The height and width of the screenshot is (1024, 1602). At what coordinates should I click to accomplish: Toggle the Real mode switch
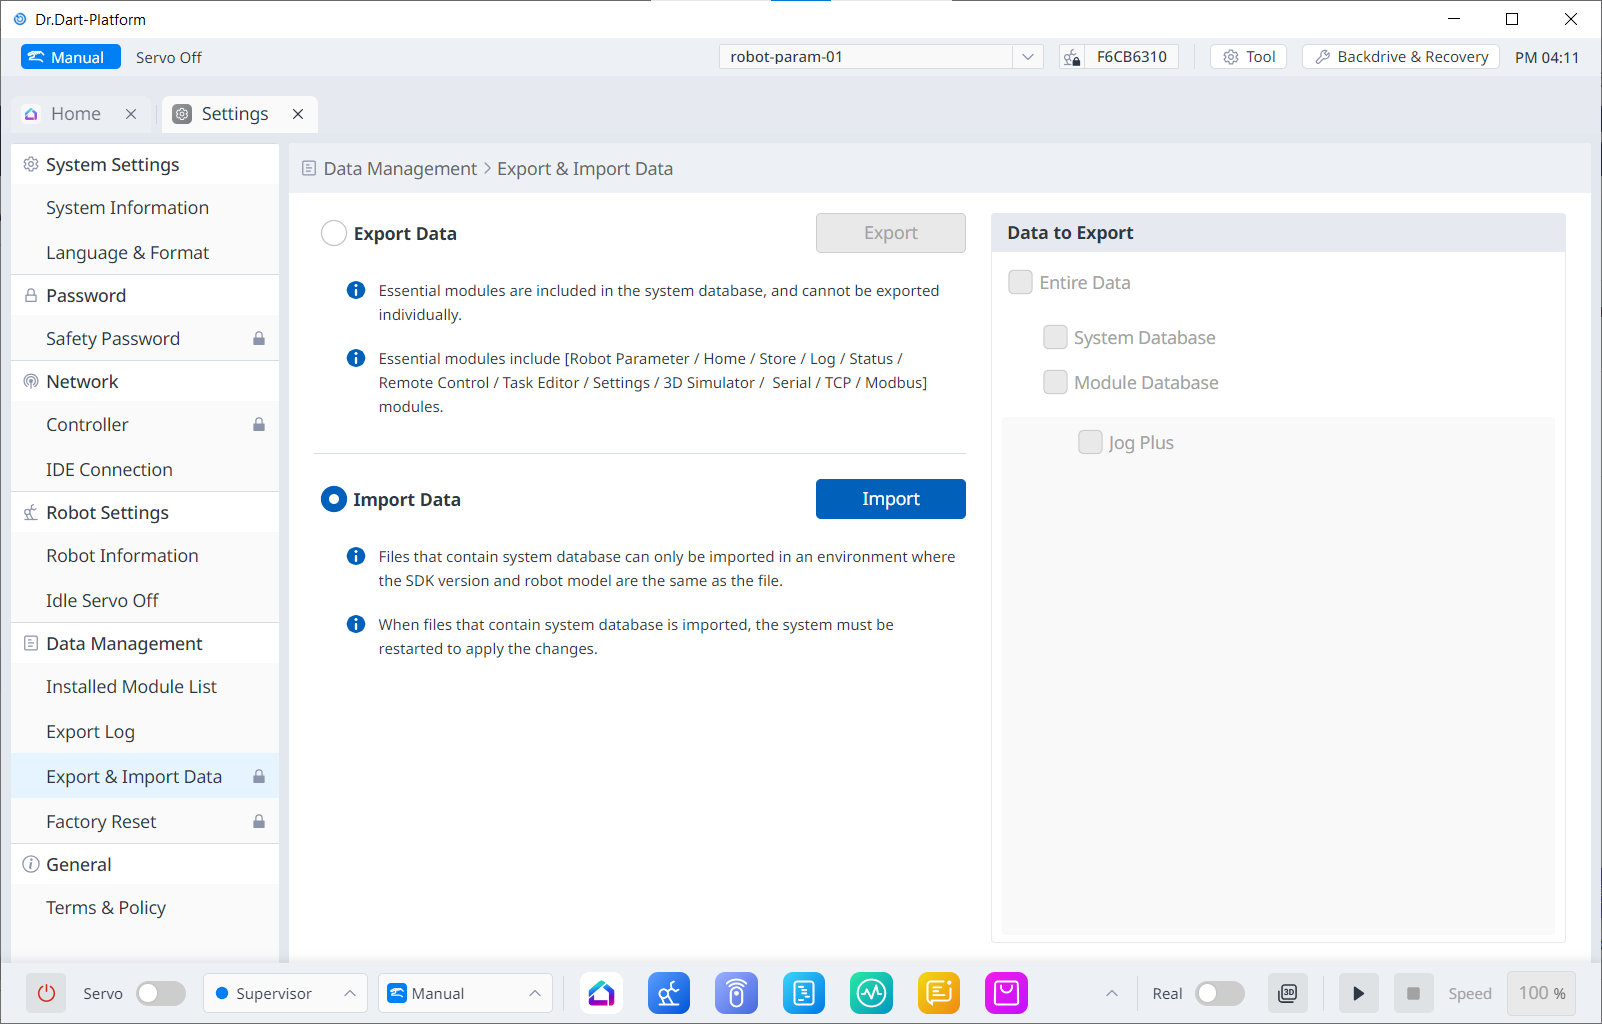click(x=1219, y=993)
